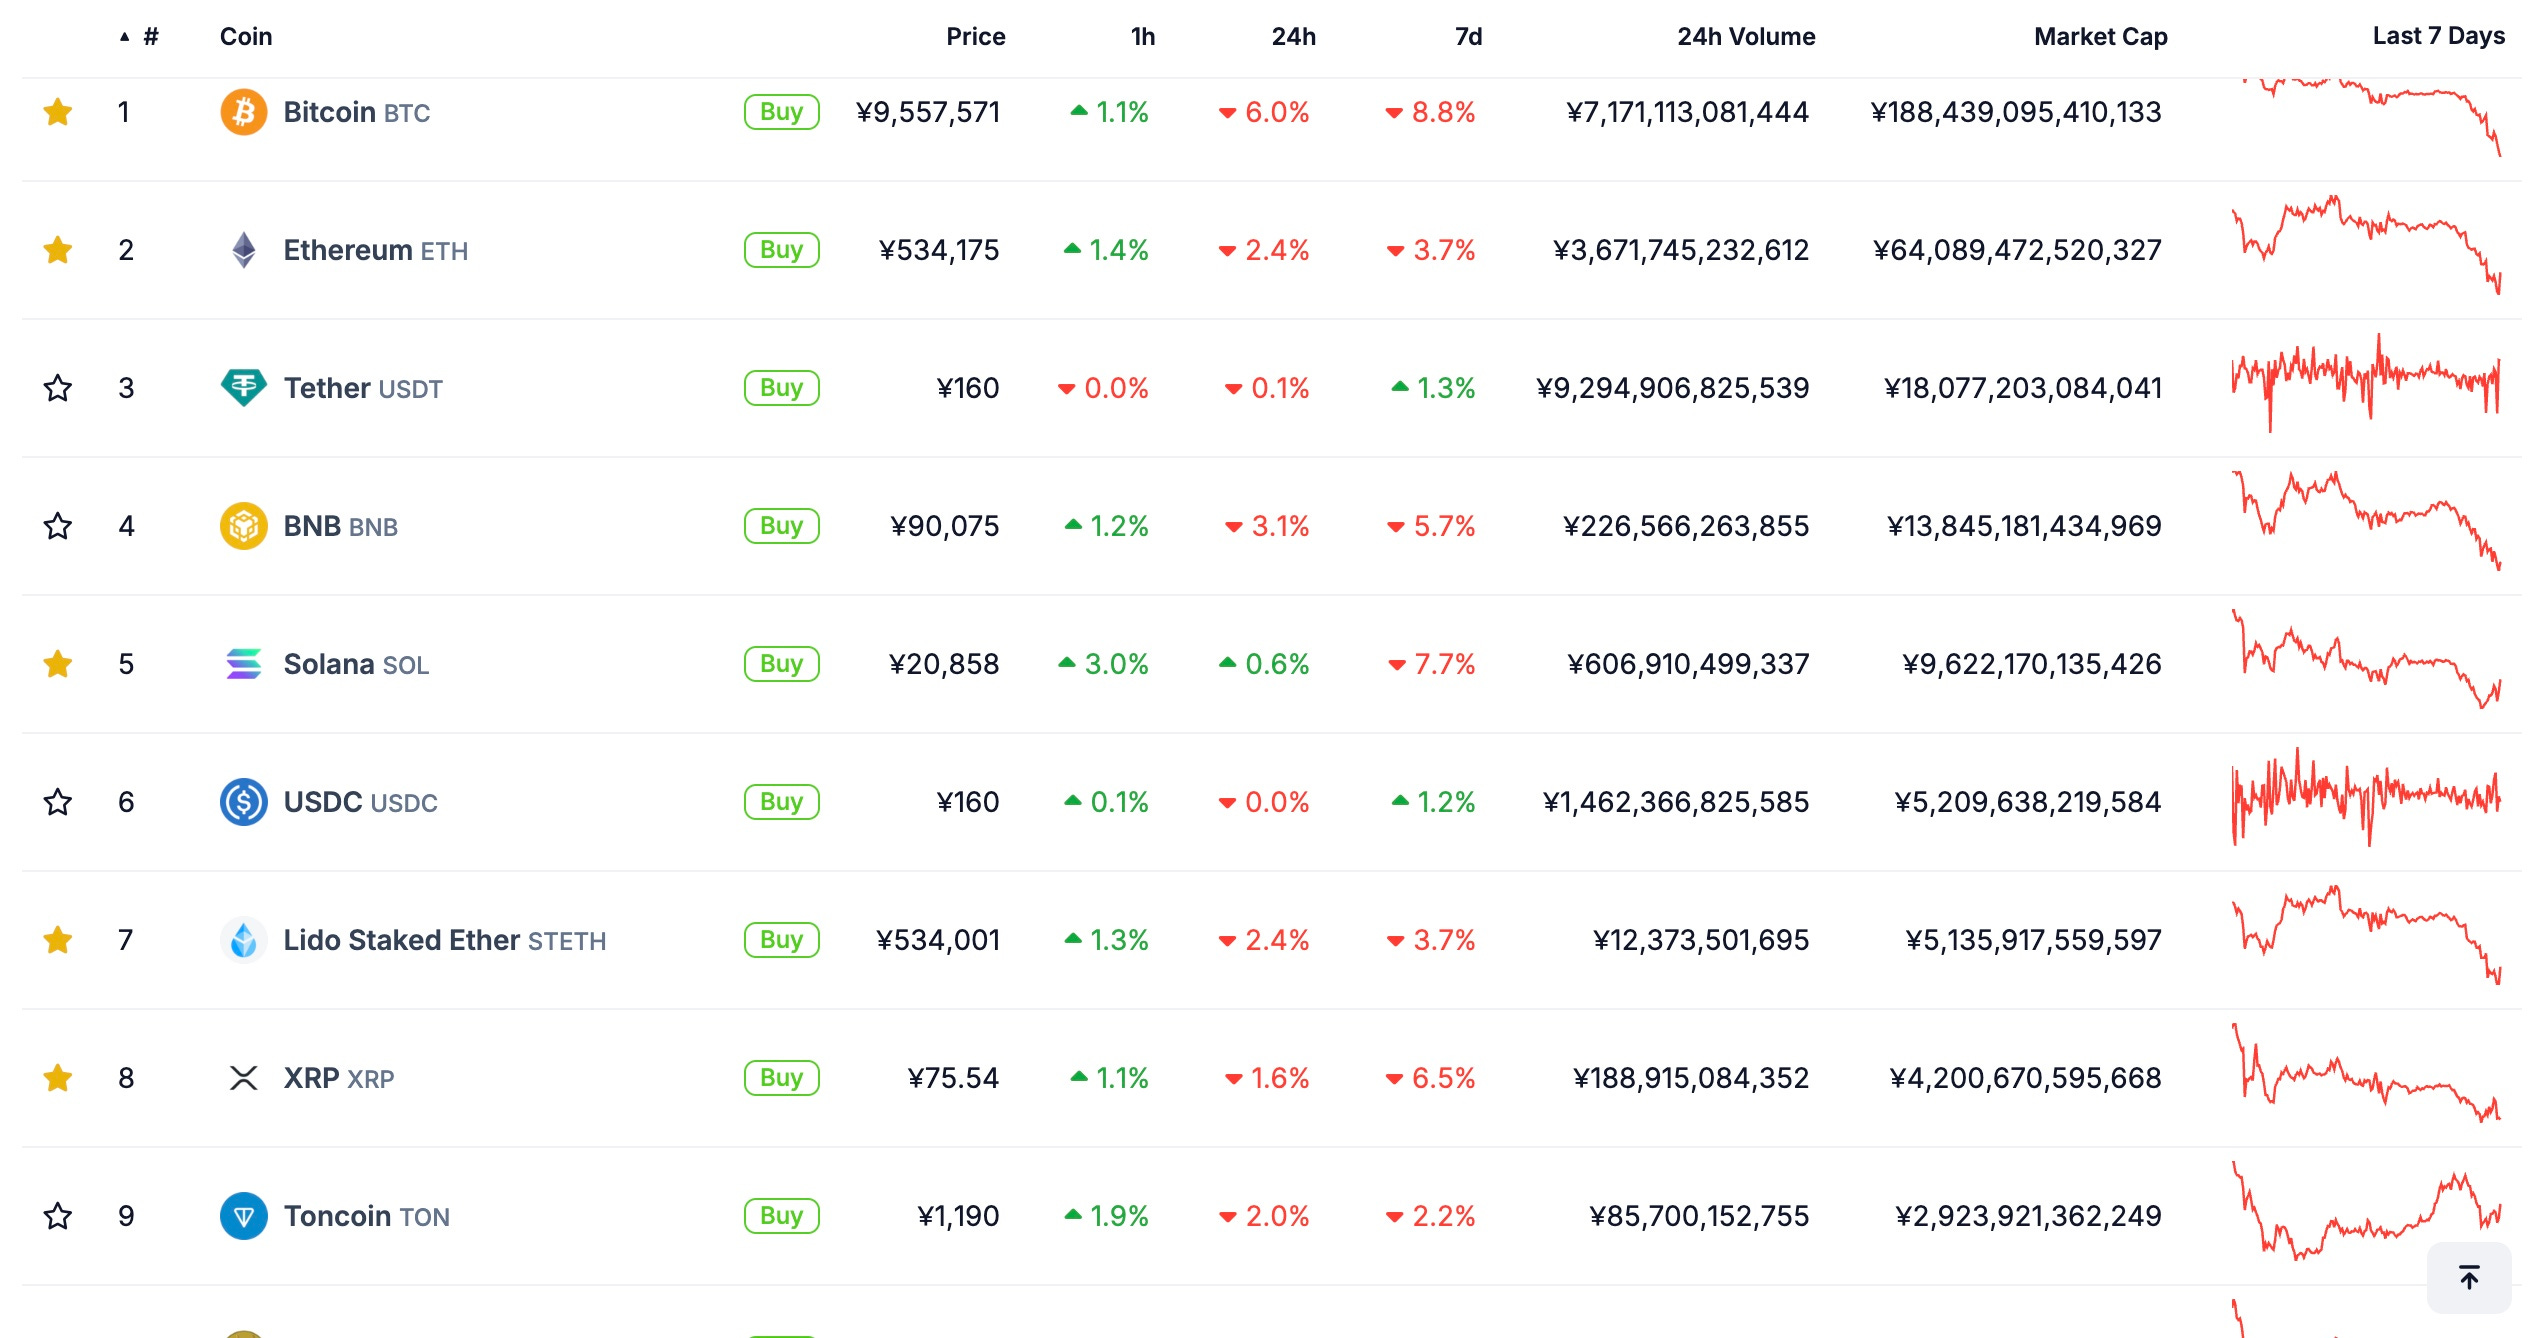Sort table by Price column header
Screen dimensions: 2546x1338
pos(975,37)
